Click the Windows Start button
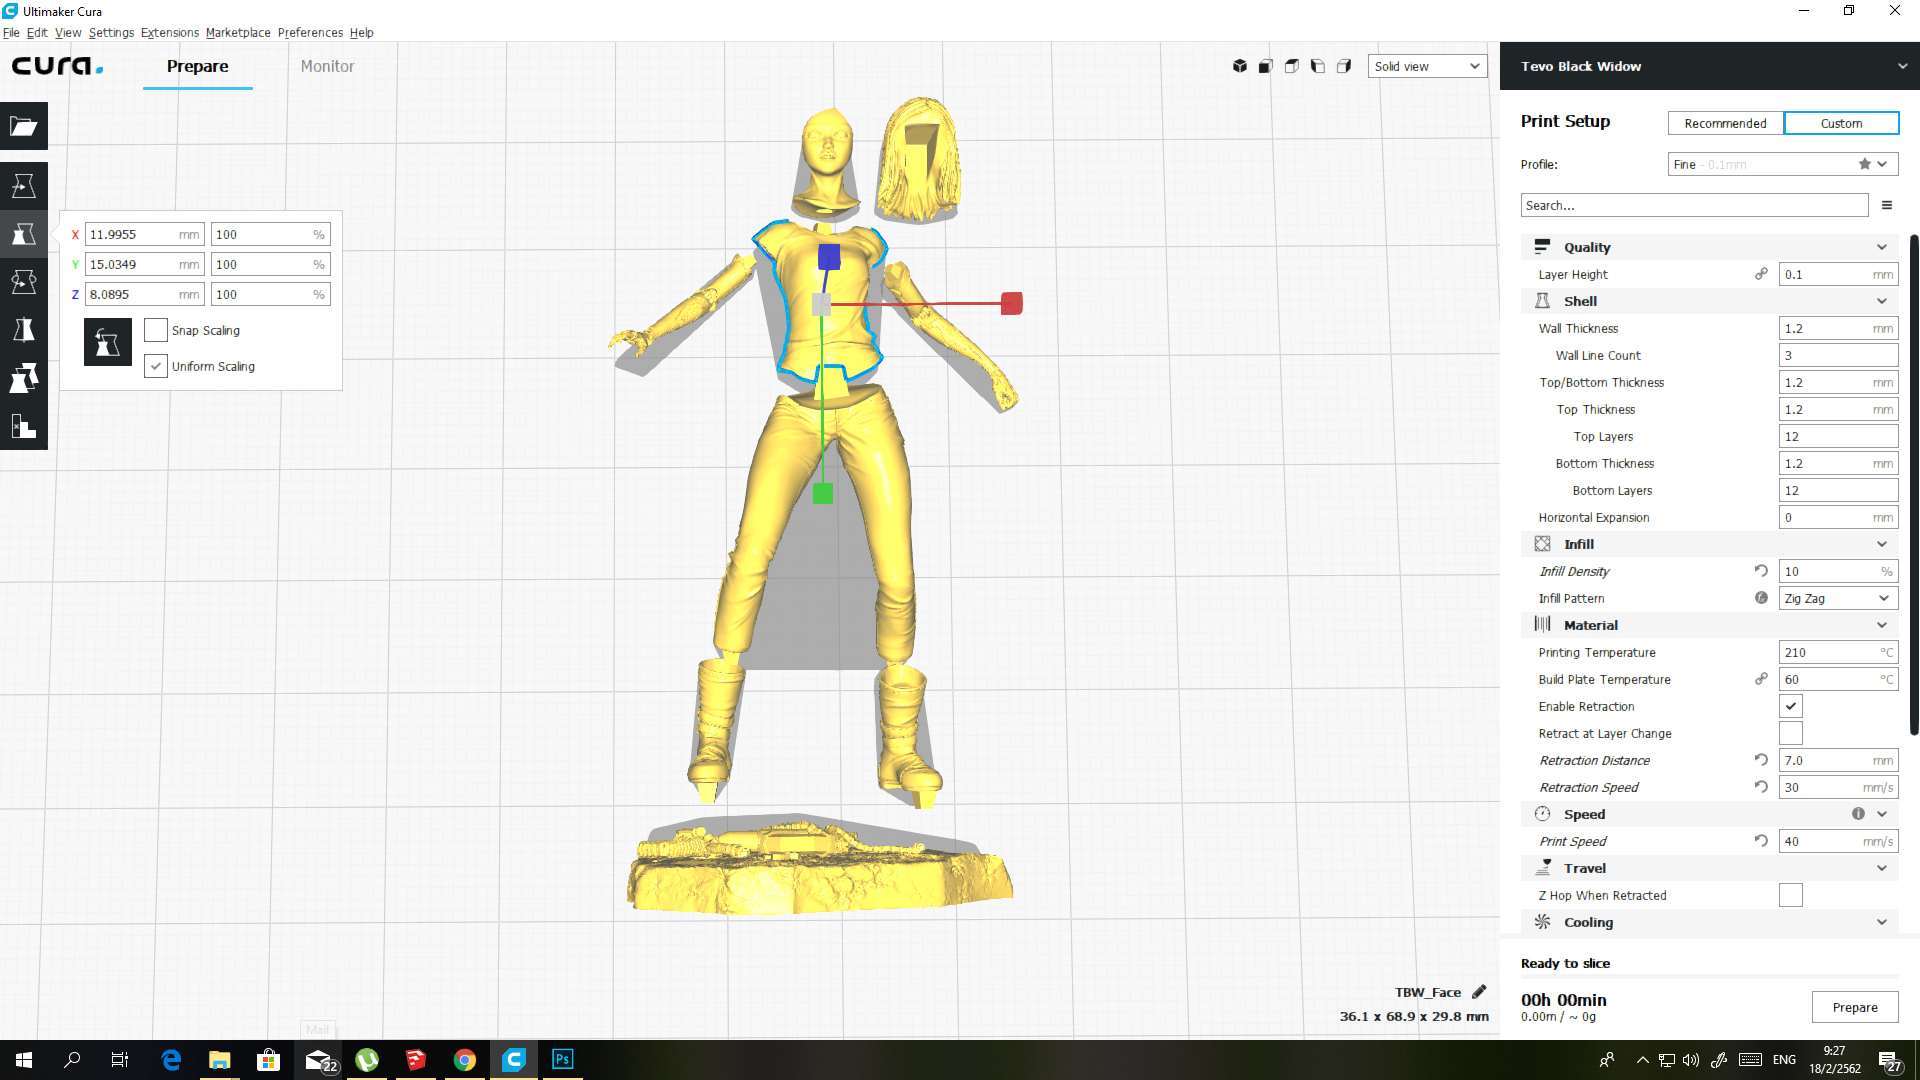Screen dimensions: 1920x1080 (24, 1059)
